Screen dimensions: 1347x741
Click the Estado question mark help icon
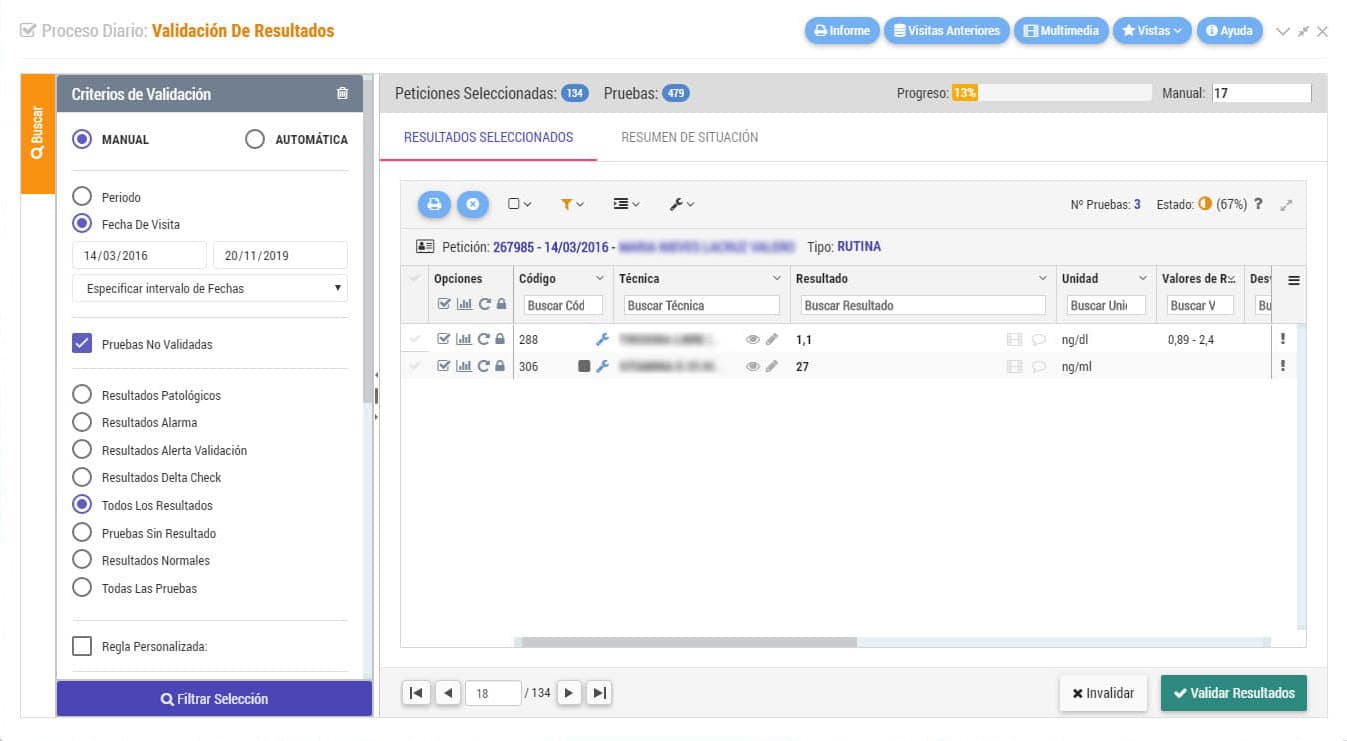pyautogui.click(x=1258, y=204)
